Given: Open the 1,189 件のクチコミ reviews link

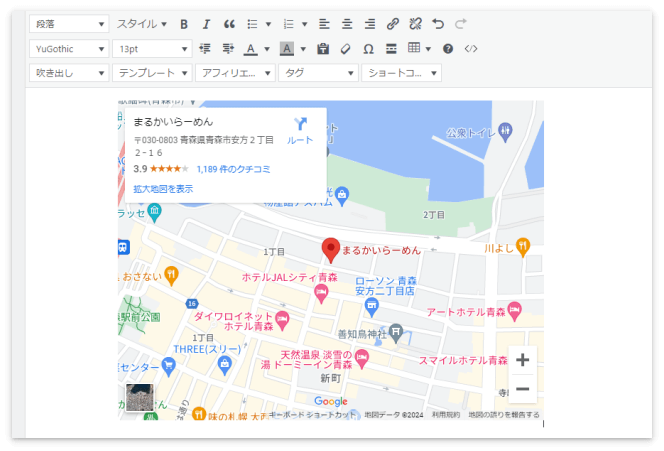Looking at the screenshot, I should click(233, 169).
